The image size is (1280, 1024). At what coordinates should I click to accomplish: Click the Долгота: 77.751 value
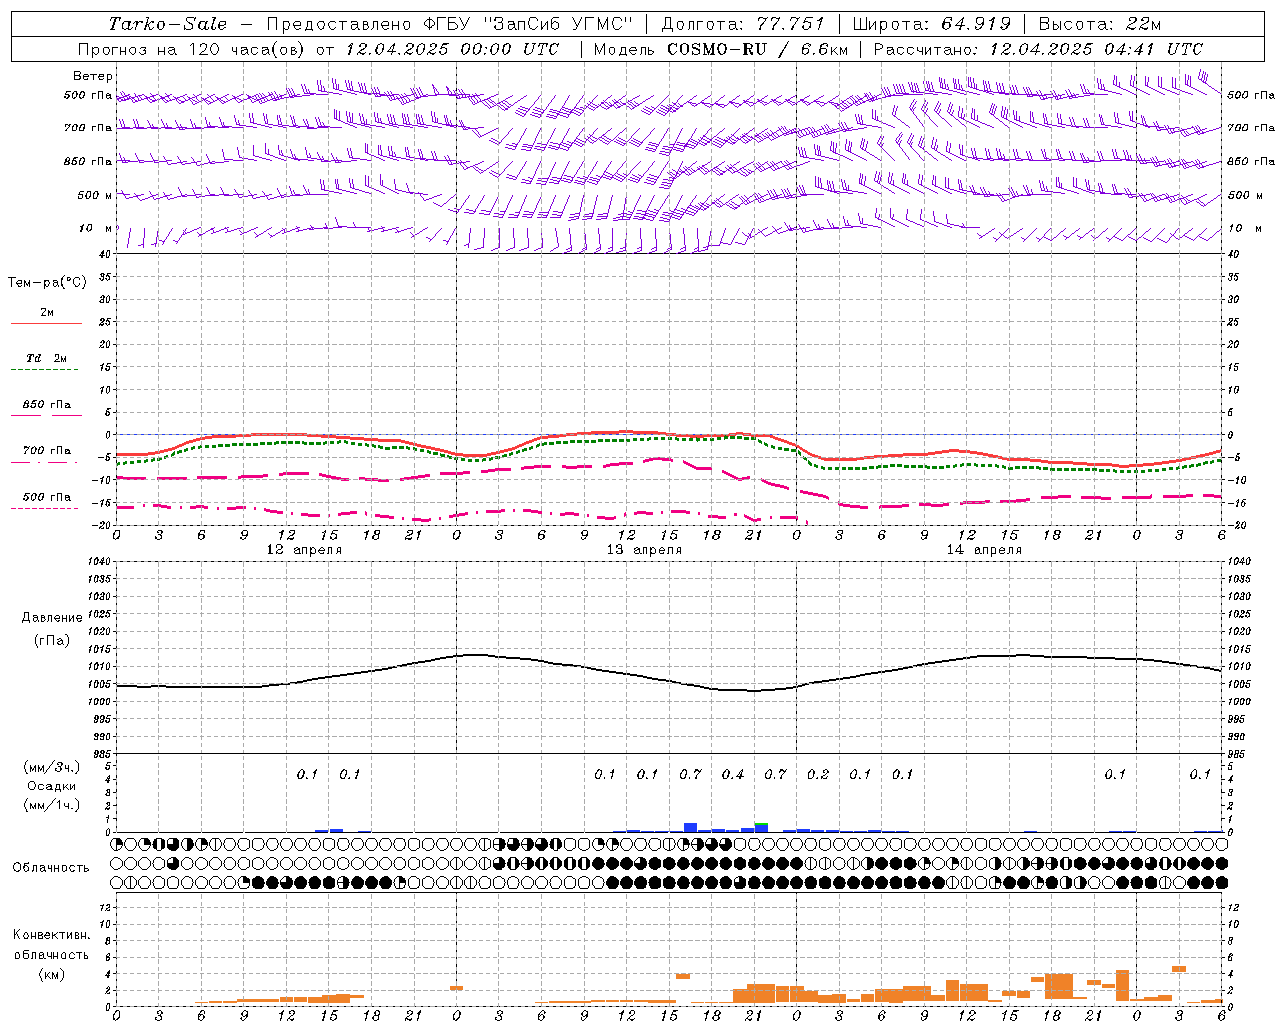(x=743, y=24)
